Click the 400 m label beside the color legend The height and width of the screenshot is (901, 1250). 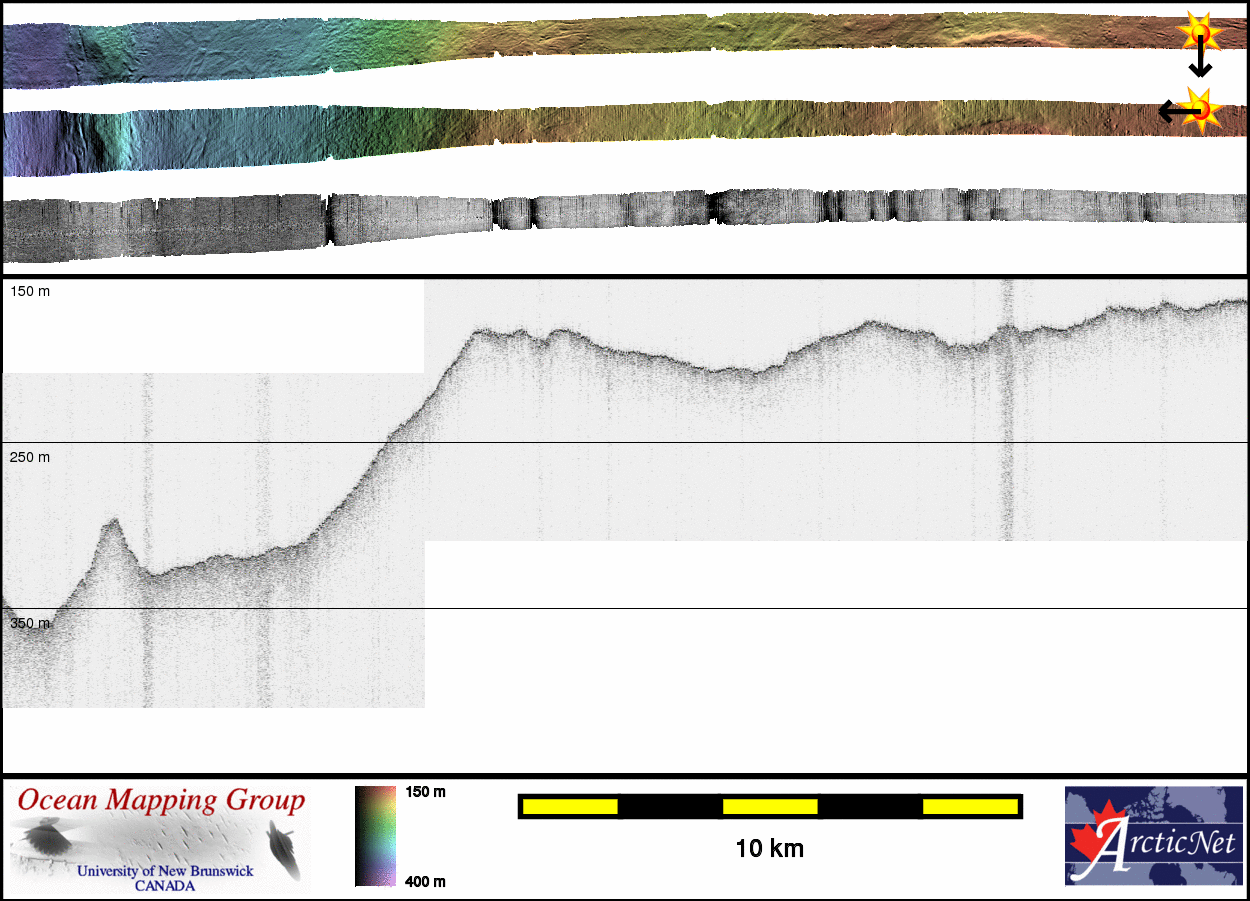[425, 881]
